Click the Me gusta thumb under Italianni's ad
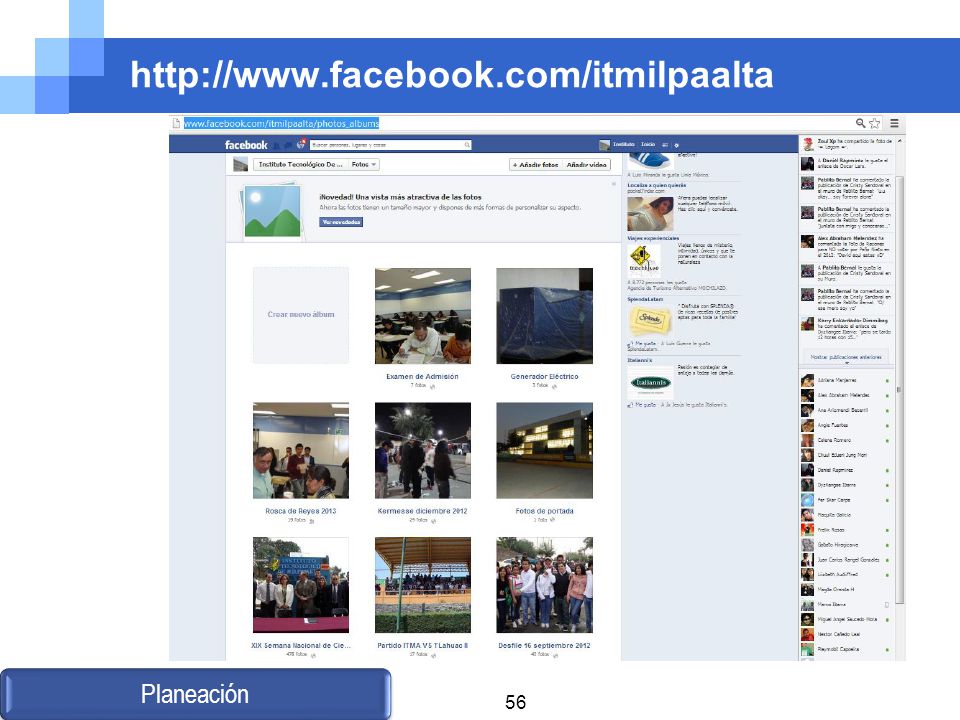Image resolution: width=960 pixels, height=720 pixels. click(x=630, y=405)
